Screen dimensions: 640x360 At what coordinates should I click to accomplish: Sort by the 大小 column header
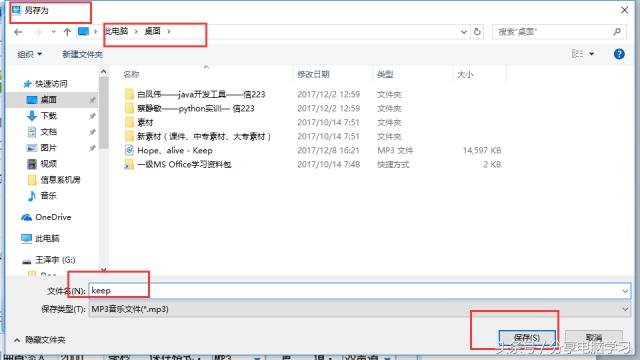pyautogui.click(x=465, y=74)
